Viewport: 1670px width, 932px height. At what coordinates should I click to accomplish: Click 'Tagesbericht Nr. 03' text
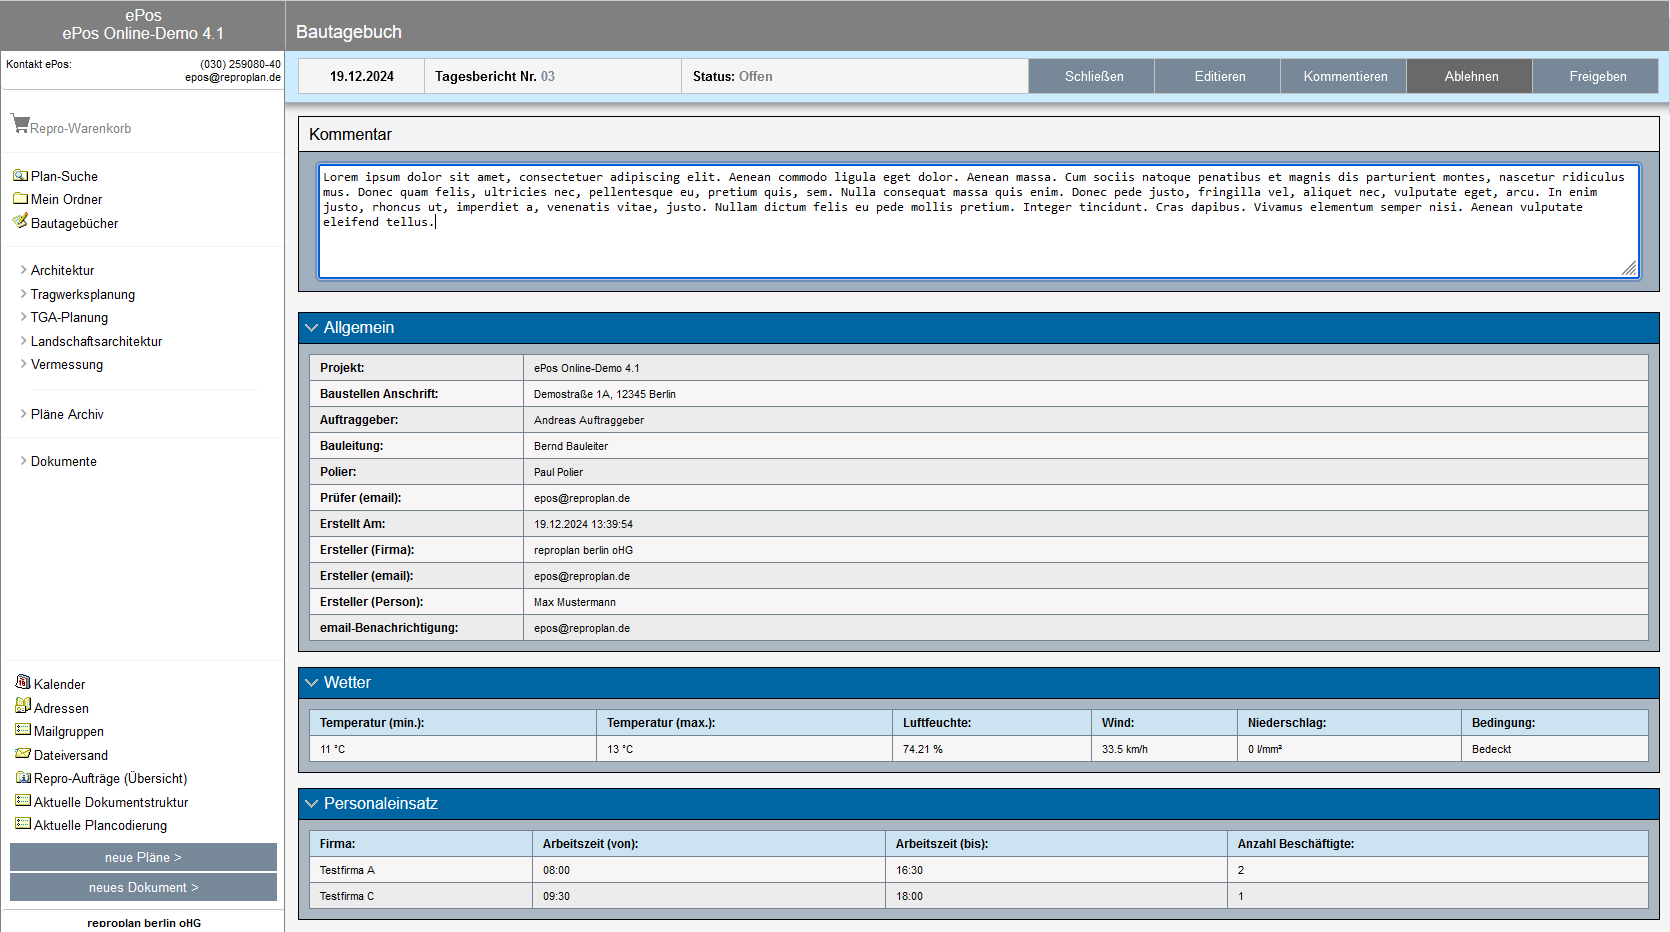coord(495,76)
